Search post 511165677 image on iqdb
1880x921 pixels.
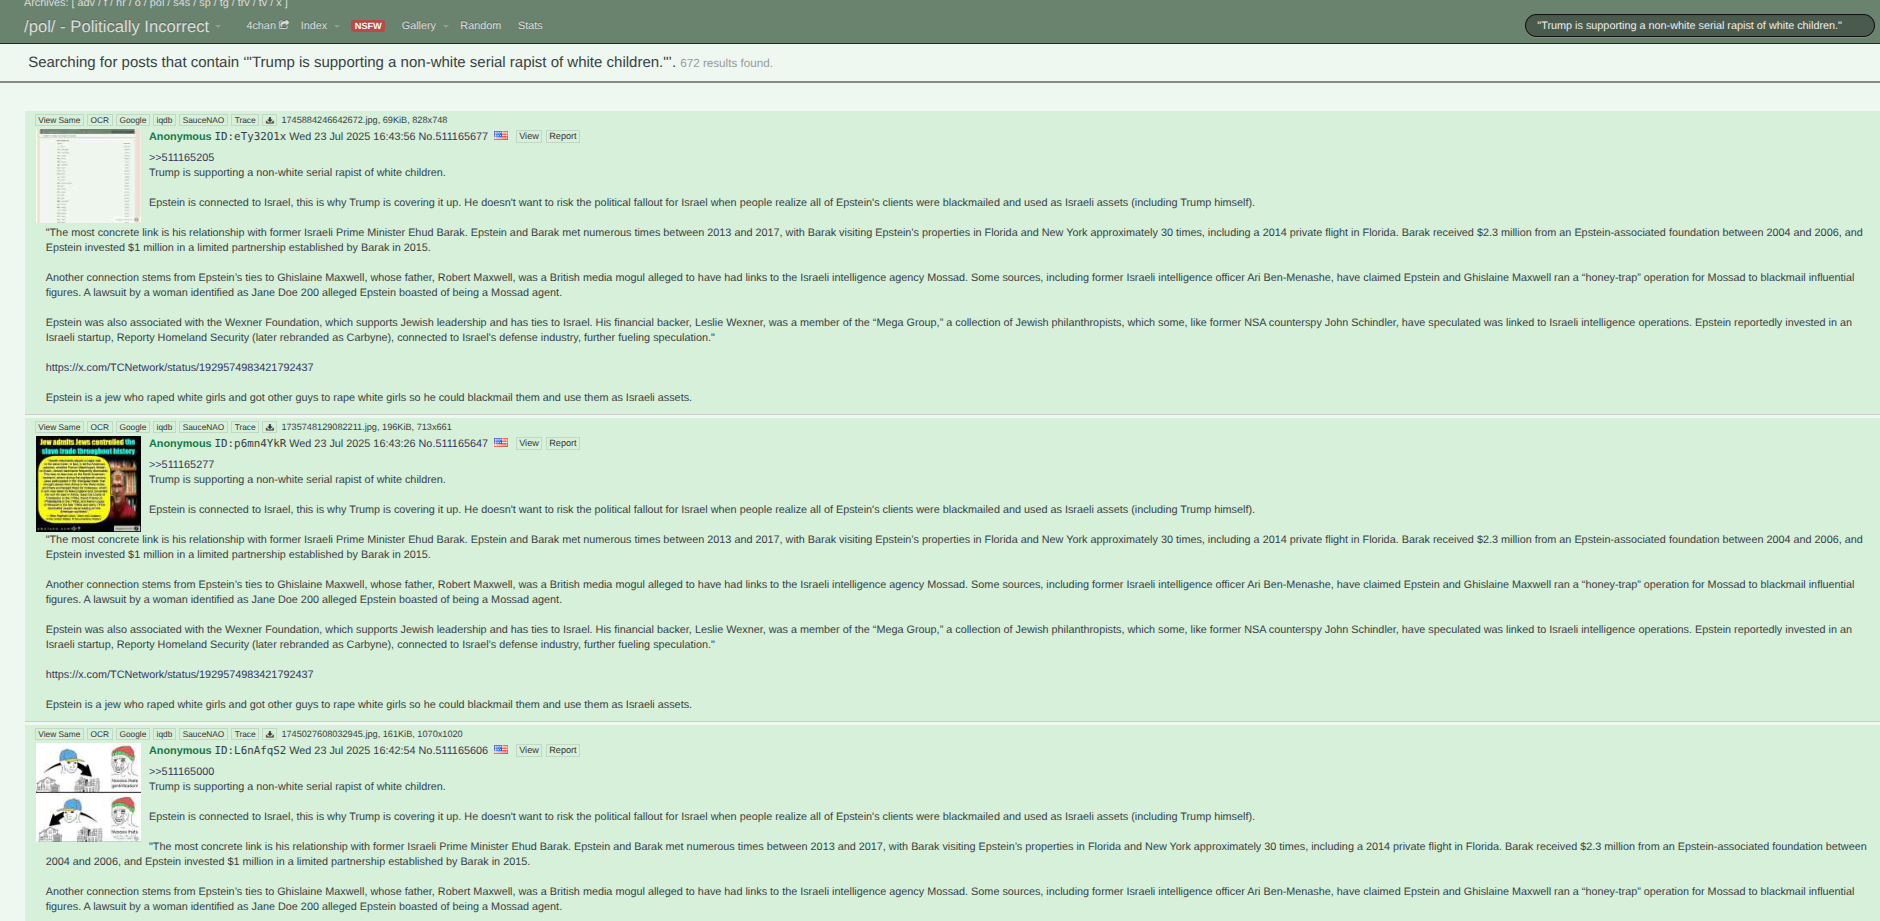164,120
